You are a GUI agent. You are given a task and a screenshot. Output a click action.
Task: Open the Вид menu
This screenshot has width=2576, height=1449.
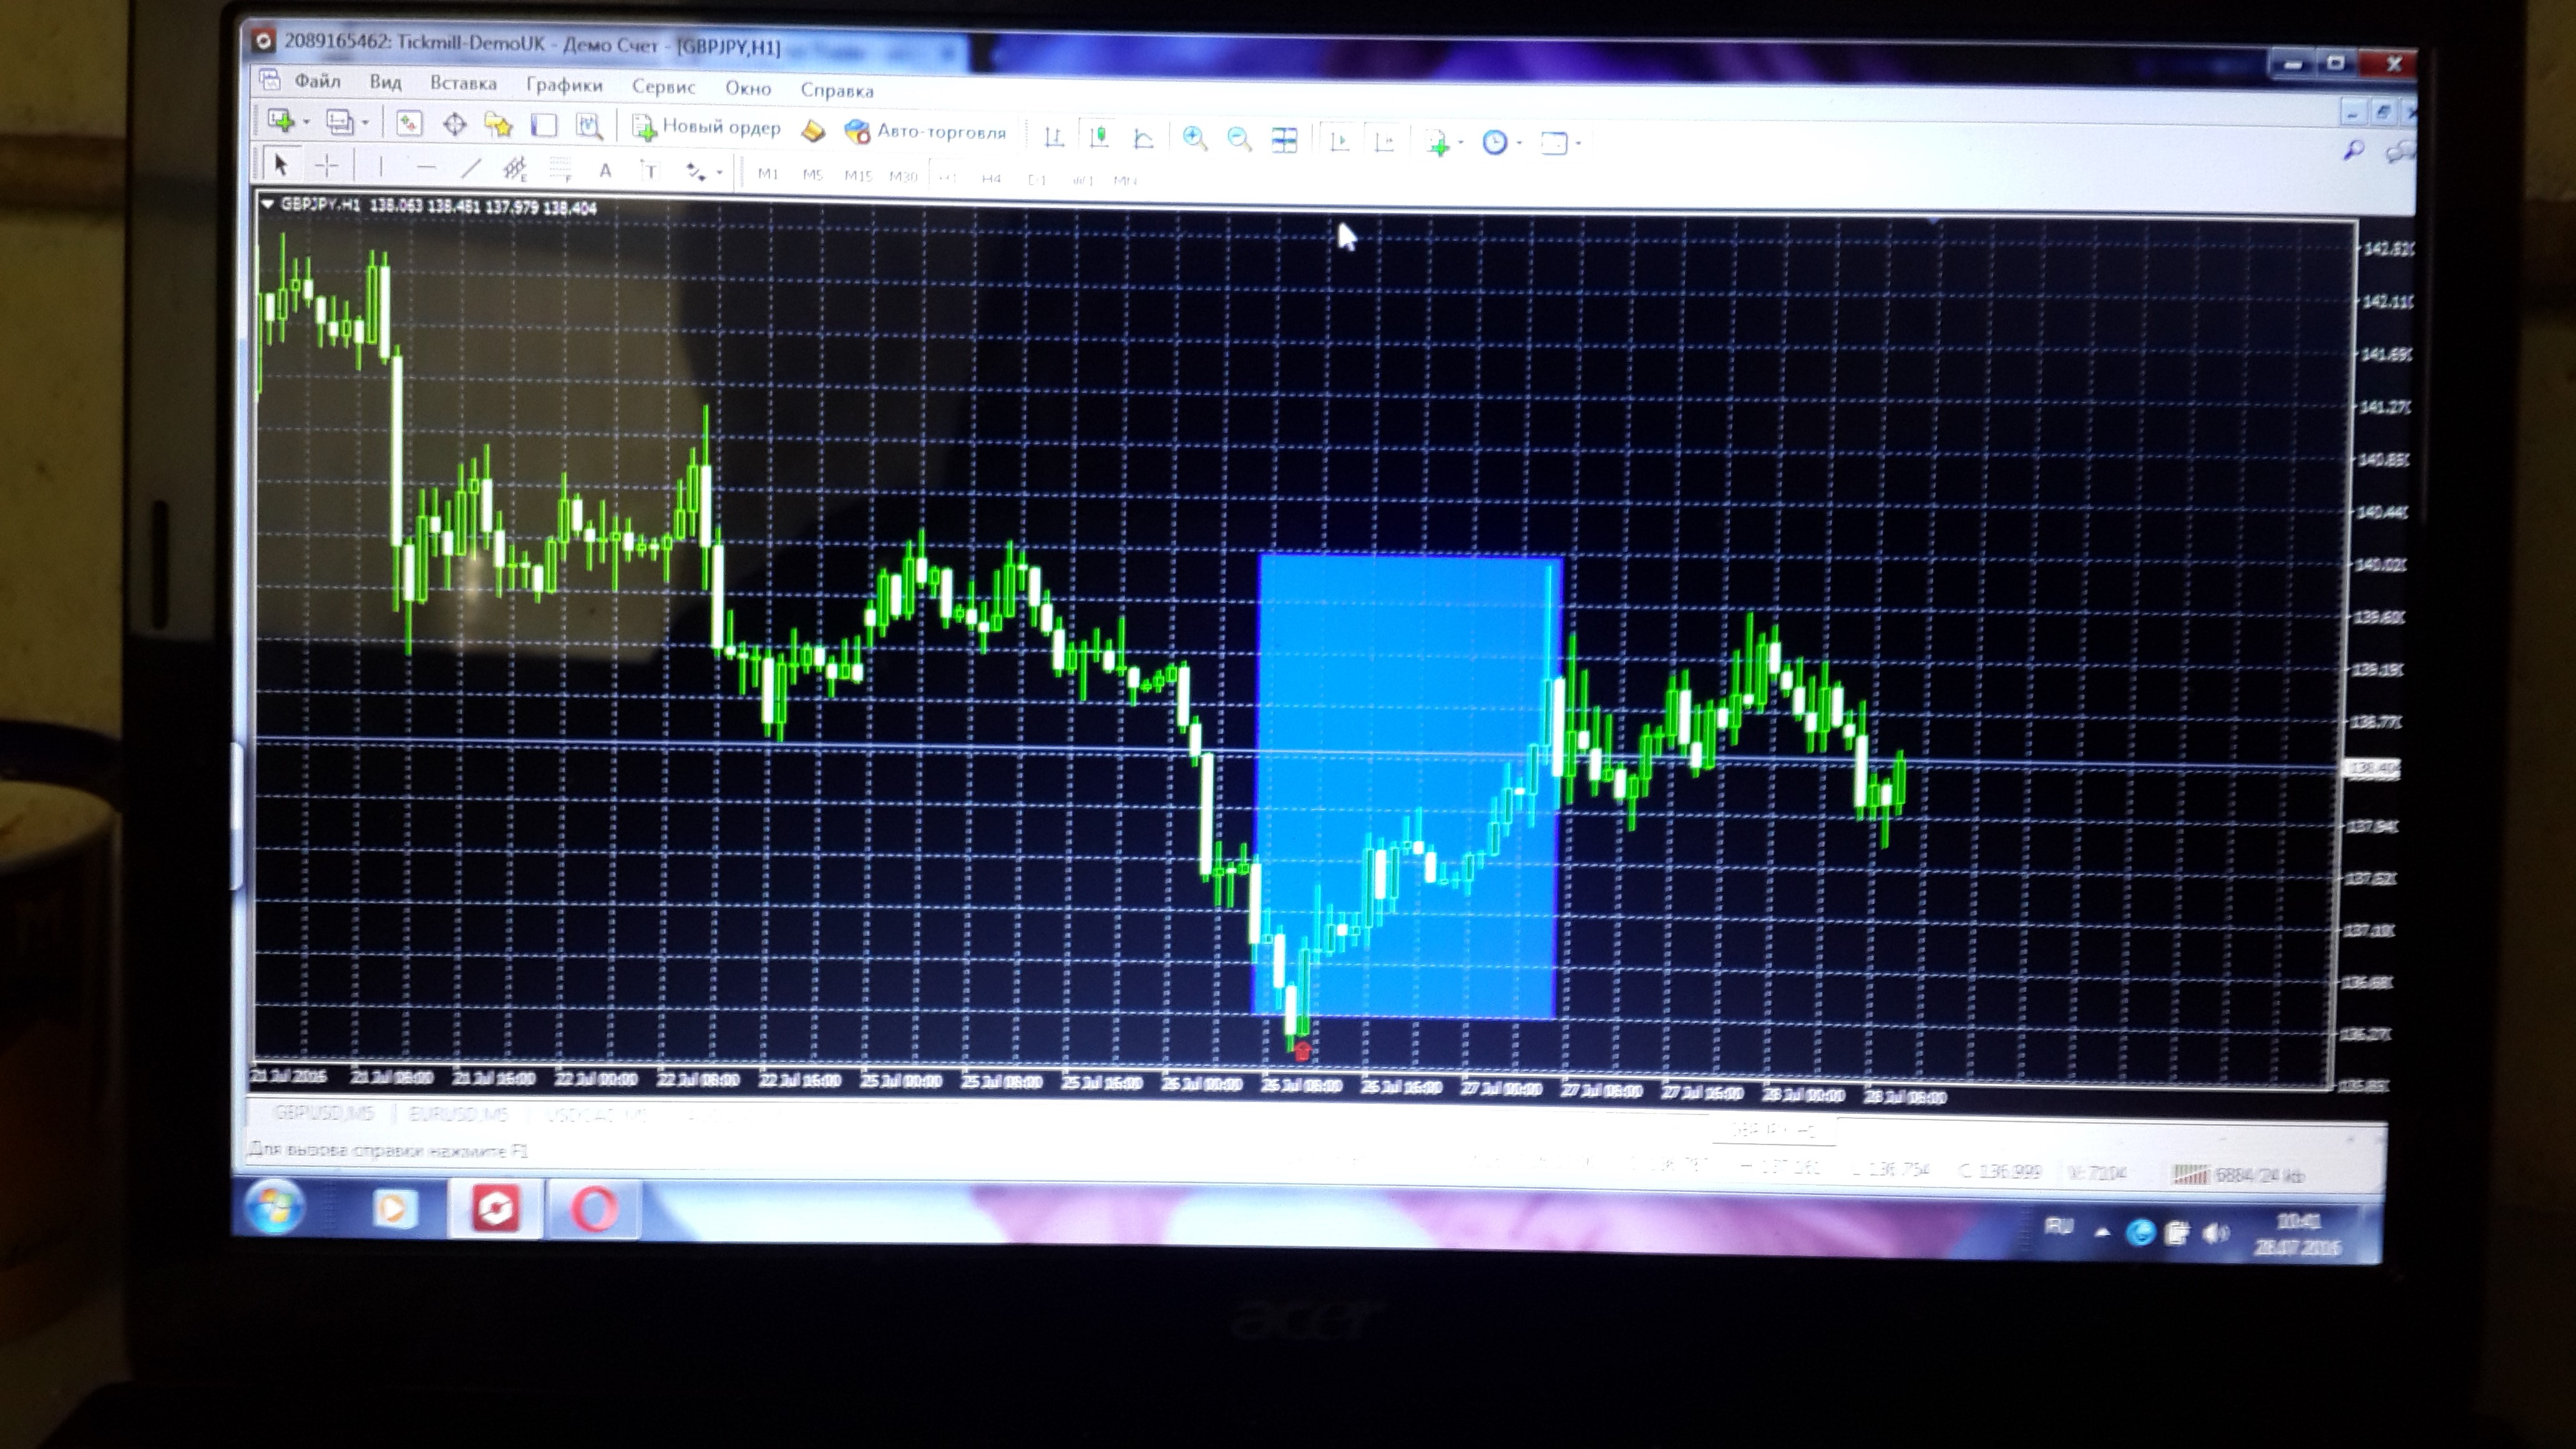click(x=385, y=82)
